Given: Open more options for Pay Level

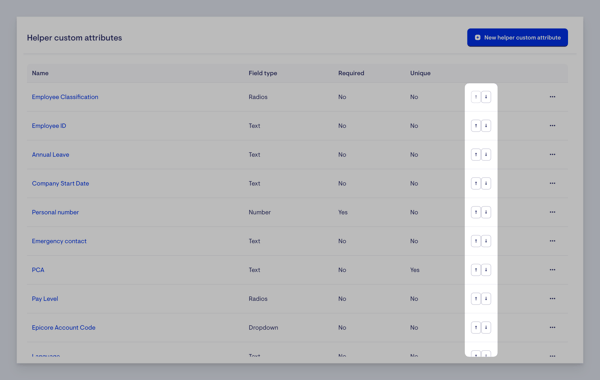Looking at the screenshot, I should (552, 298).
